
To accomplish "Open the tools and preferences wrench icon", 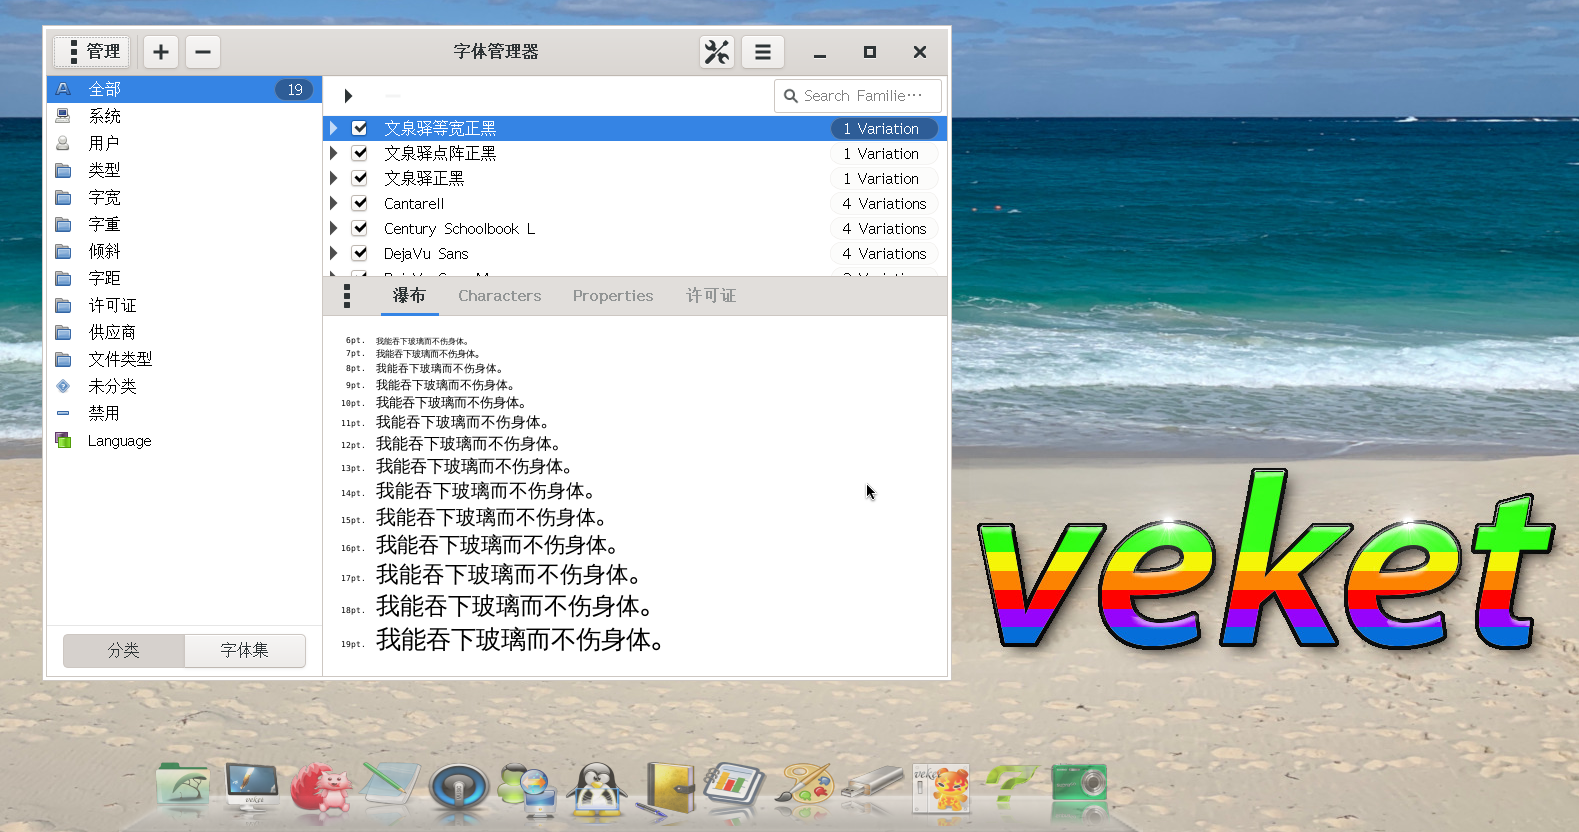I will point(717,52).
